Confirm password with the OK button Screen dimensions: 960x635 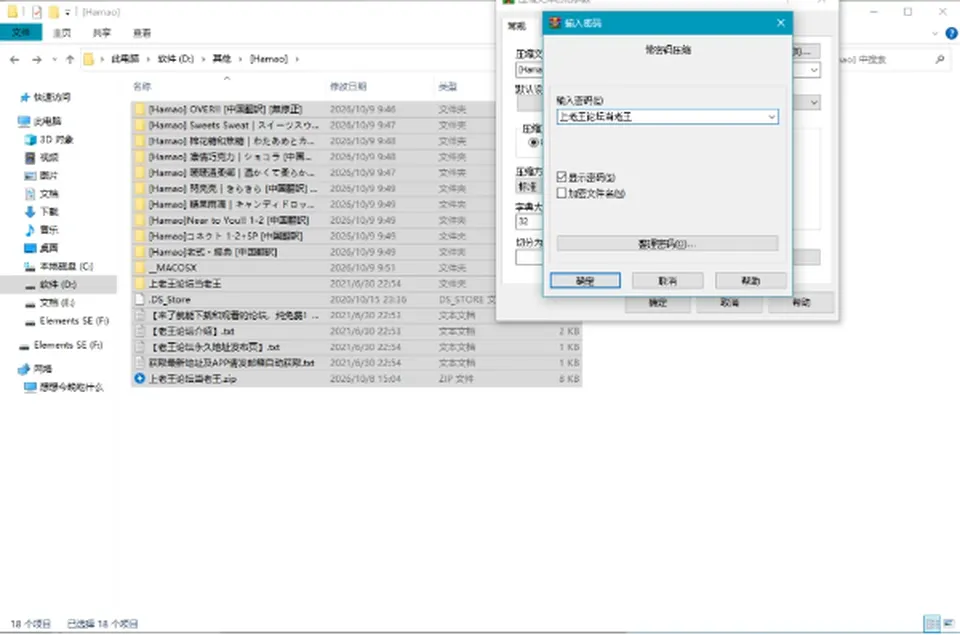[585, 280]
